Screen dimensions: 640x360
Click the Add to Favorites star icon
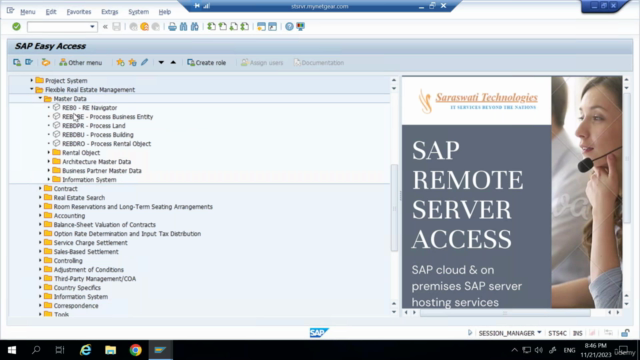point(120,62)
